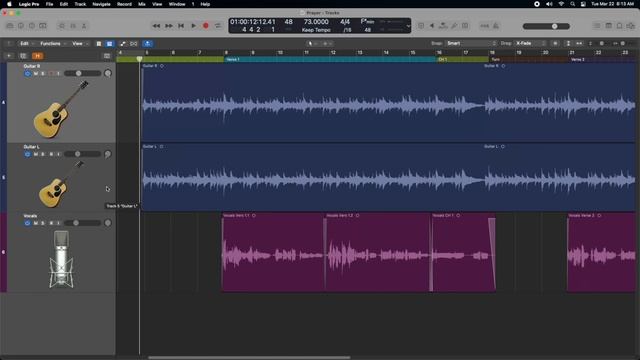Screen dimensions: 640x360
Task: Toggle Catch Playhead blue button
Action: pos(148,44)
